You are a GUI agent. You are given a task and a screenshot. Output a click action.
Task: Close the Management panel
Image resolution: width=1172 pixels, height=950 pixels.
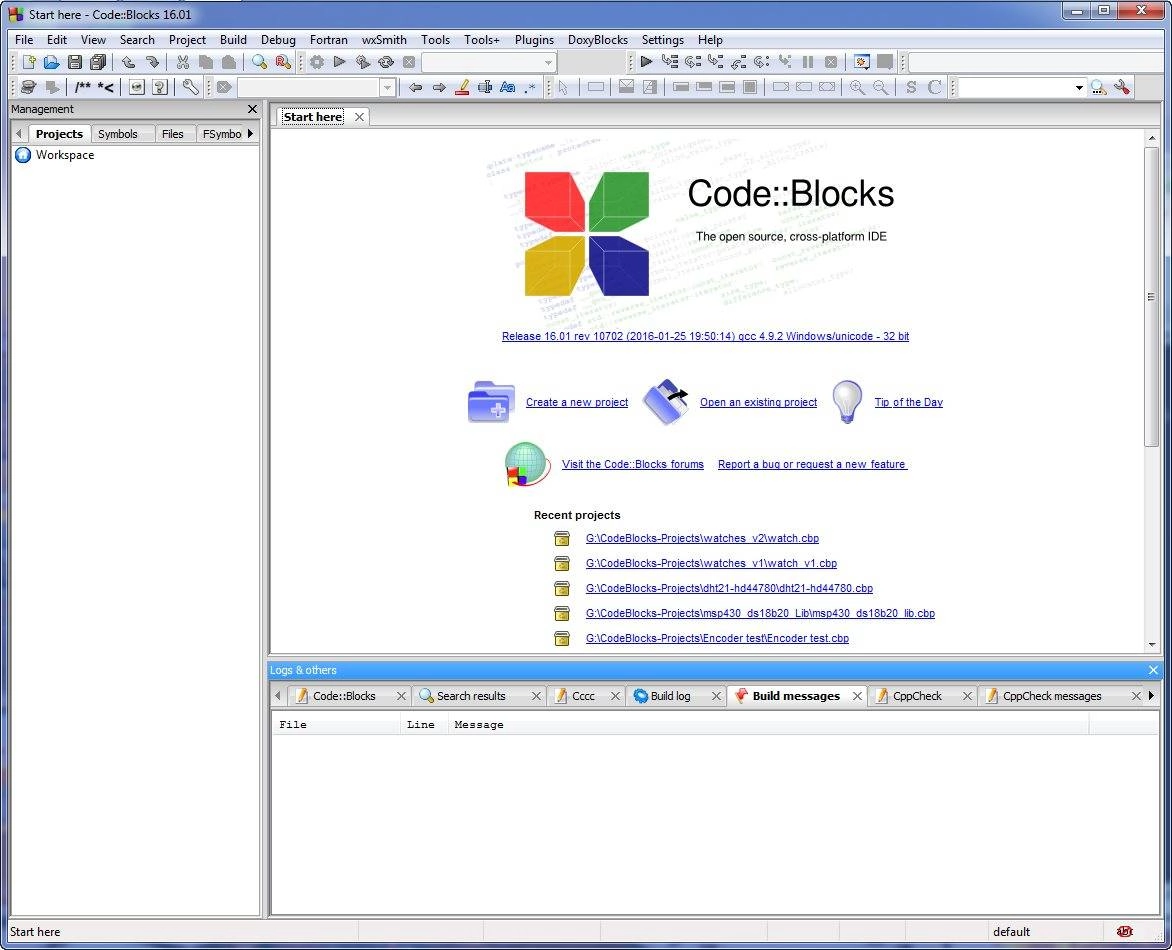[252, 109]
